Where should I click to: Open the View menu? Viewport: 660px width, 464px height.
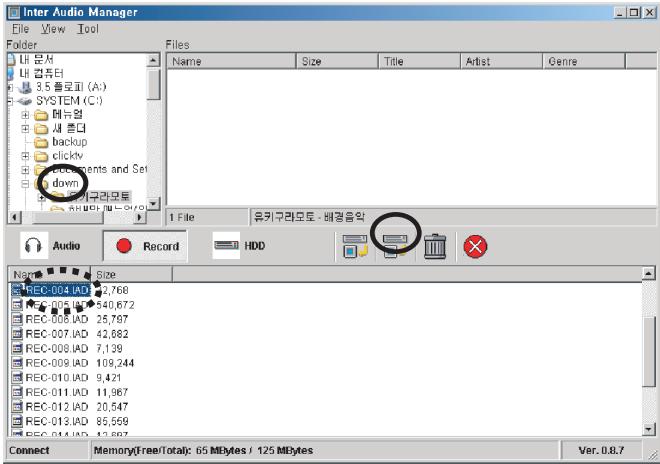(x=53, y=29)
